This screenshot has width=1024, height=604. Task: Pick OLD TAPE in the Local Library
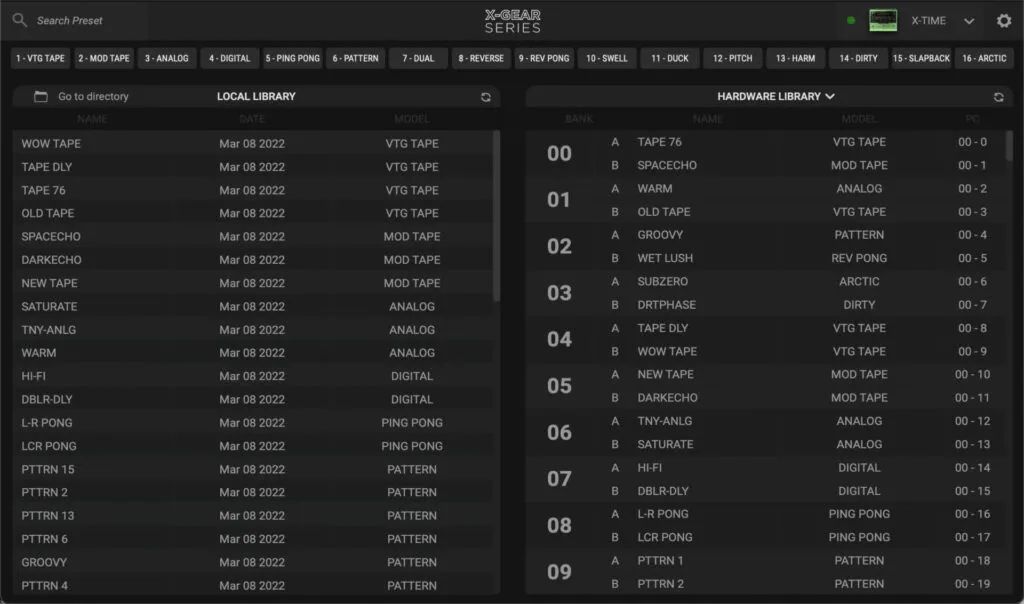(253, 214)
